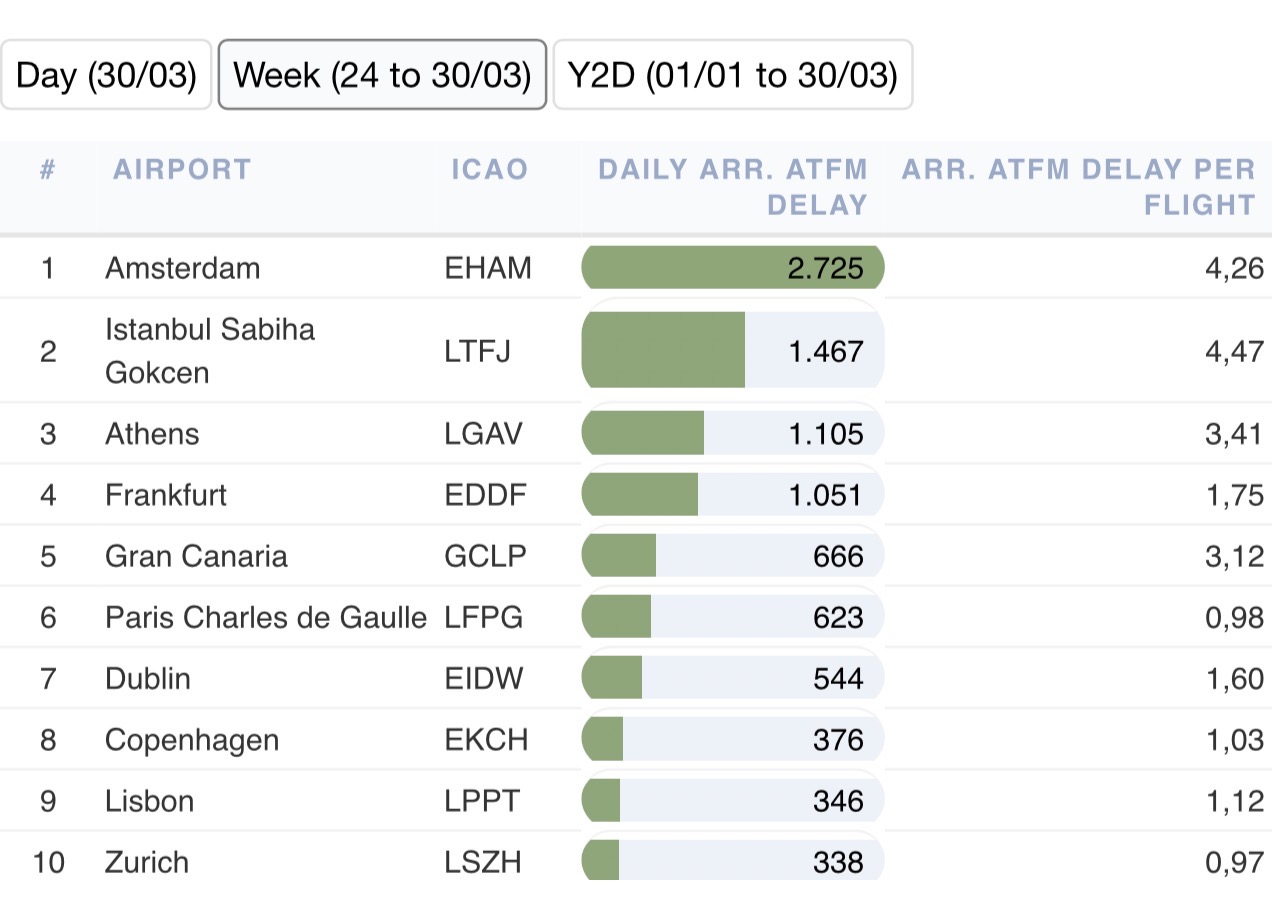The height and width of the screenshot is (922, 1284).
Task: Click the EIDW code for Dublin
Action: pos(484,679)
